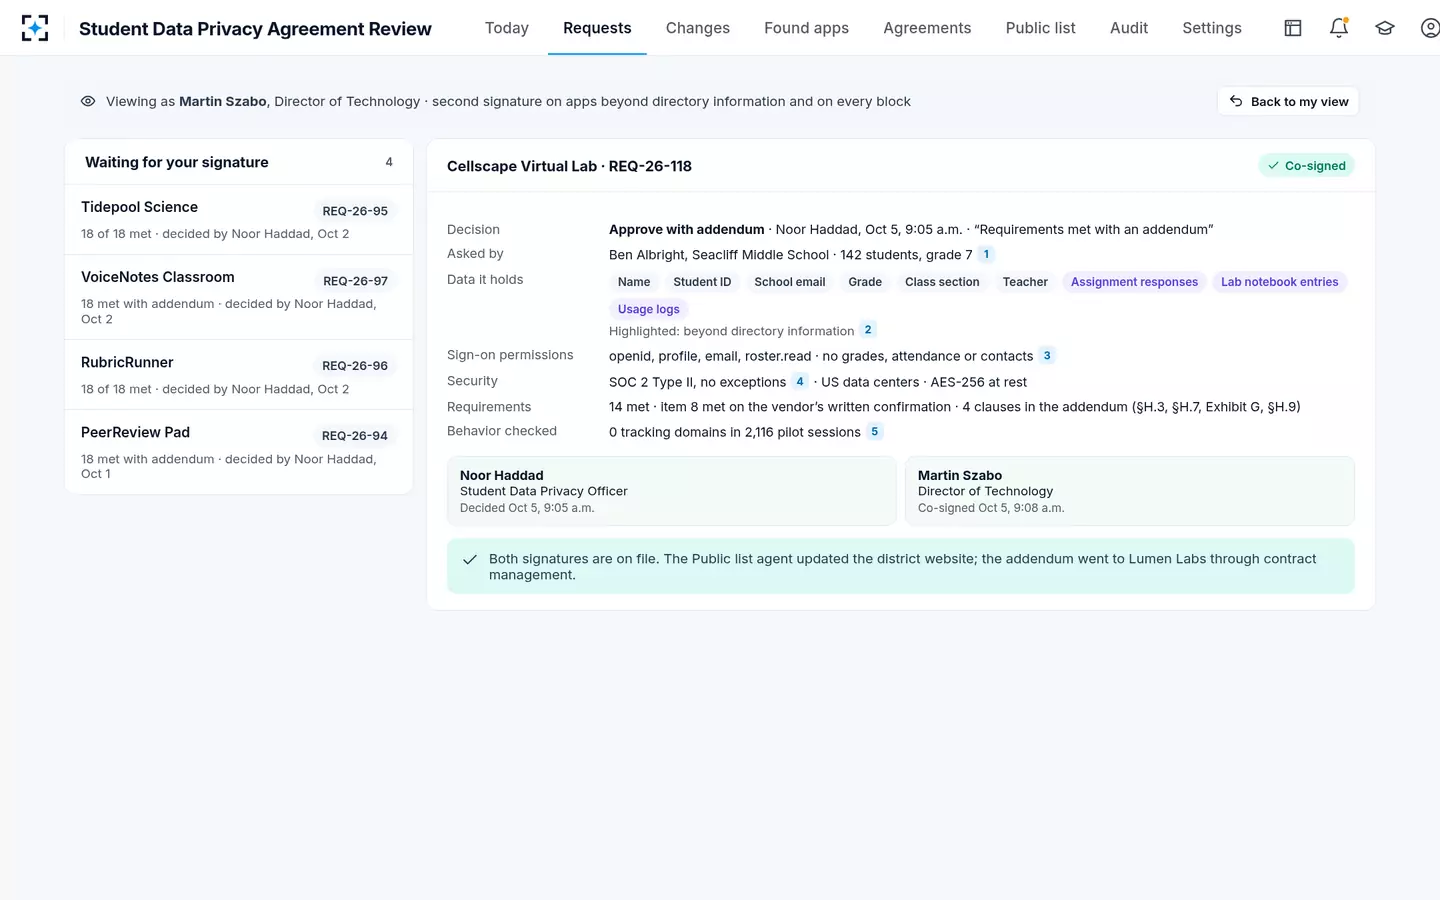
Task: Open the VoiceNotes Classroom request
Action: 239,297
